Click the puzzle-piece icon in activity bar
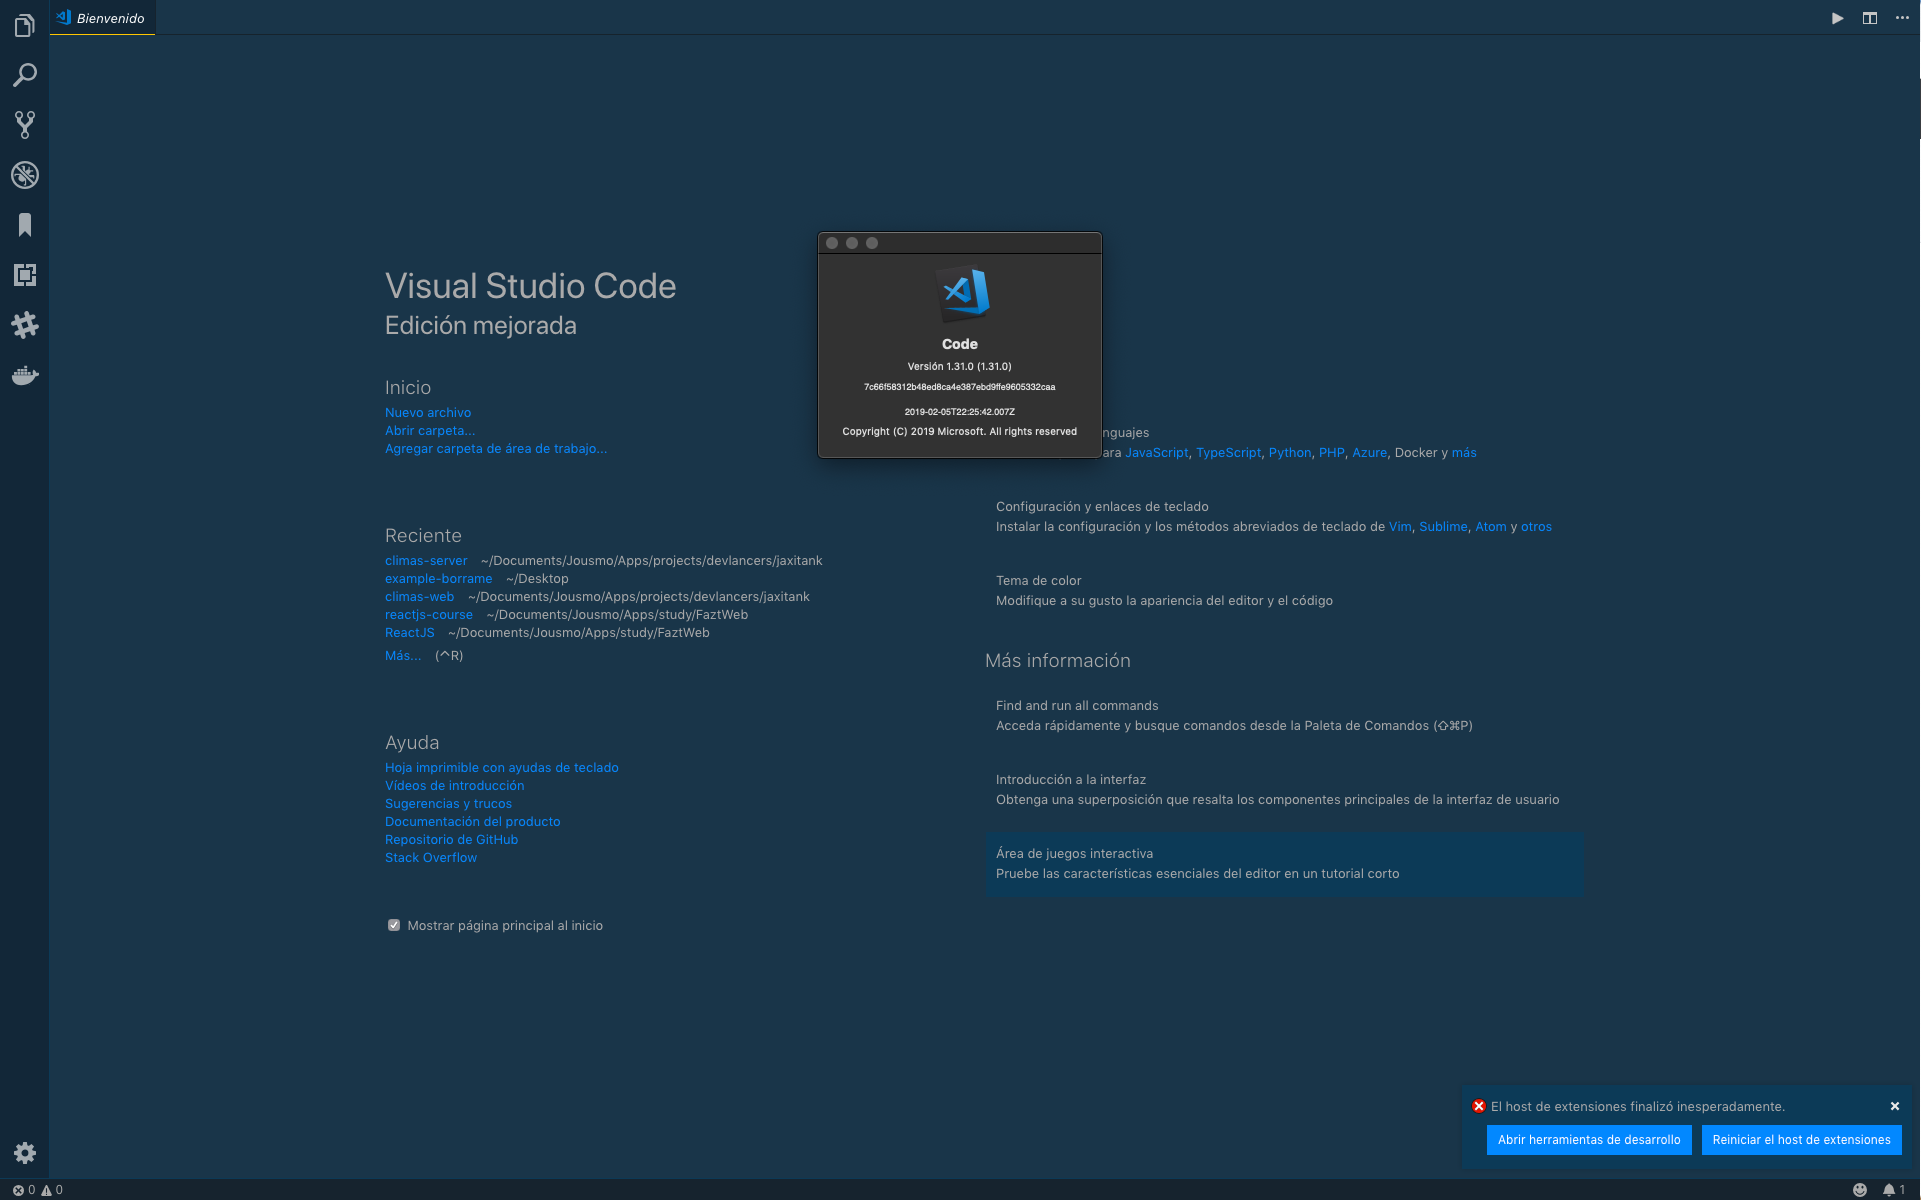Viewport: 1921px width, 1200px height. 25,325
